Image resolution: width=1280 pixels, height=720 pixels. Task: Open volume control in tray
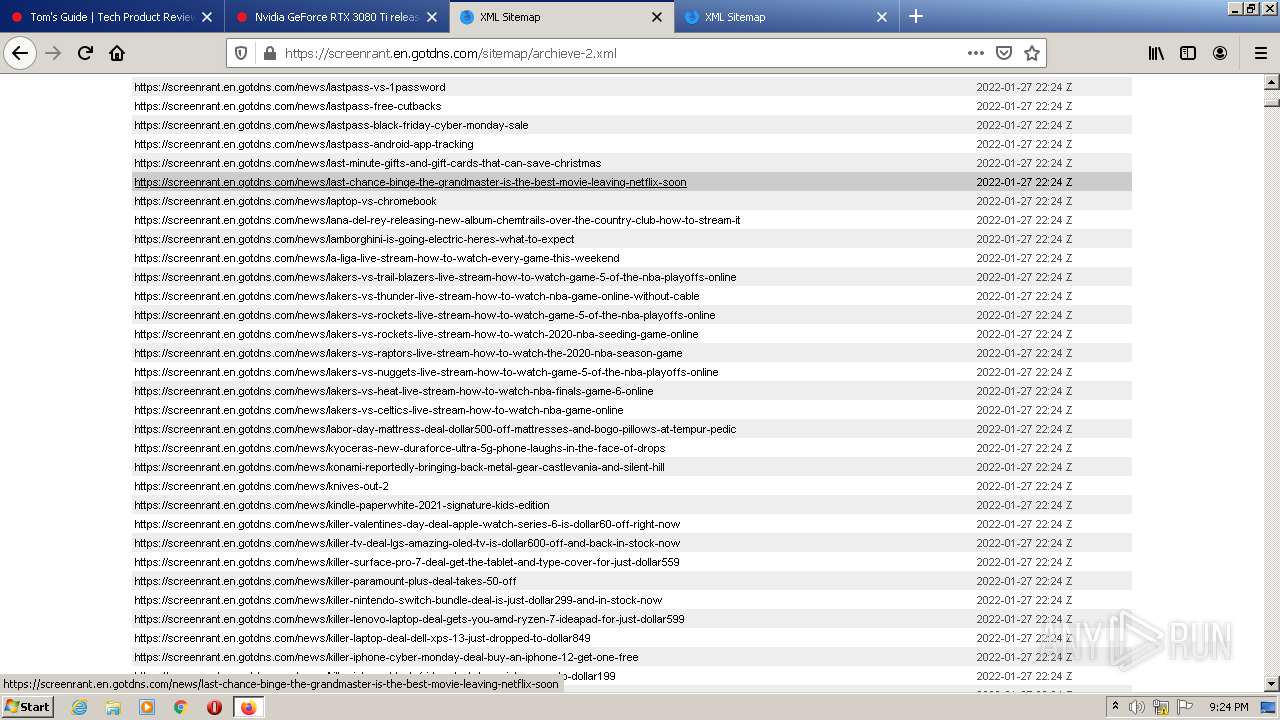point(1137,707)
